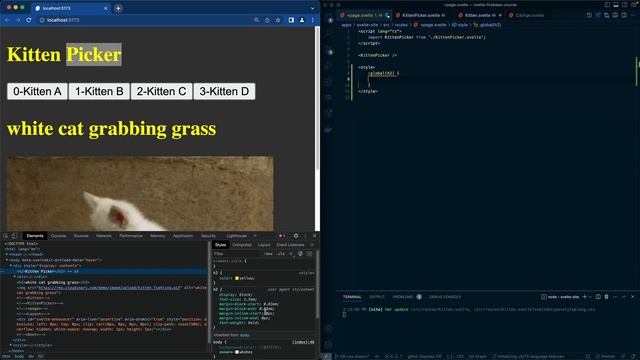640x360 pixels.
Task: Open Chrome side panel icon
Action: point(291,20)
